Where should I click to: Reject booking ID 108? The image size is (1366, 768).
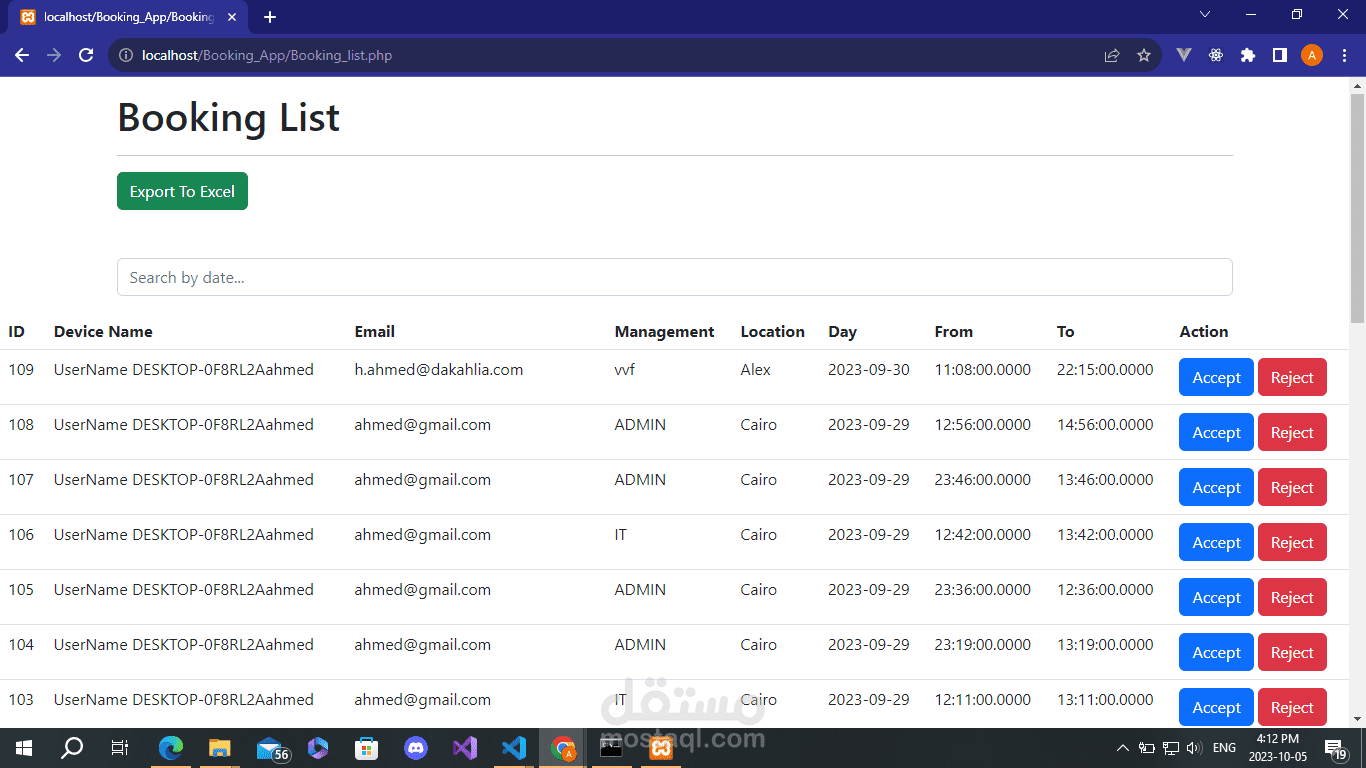1292,432
